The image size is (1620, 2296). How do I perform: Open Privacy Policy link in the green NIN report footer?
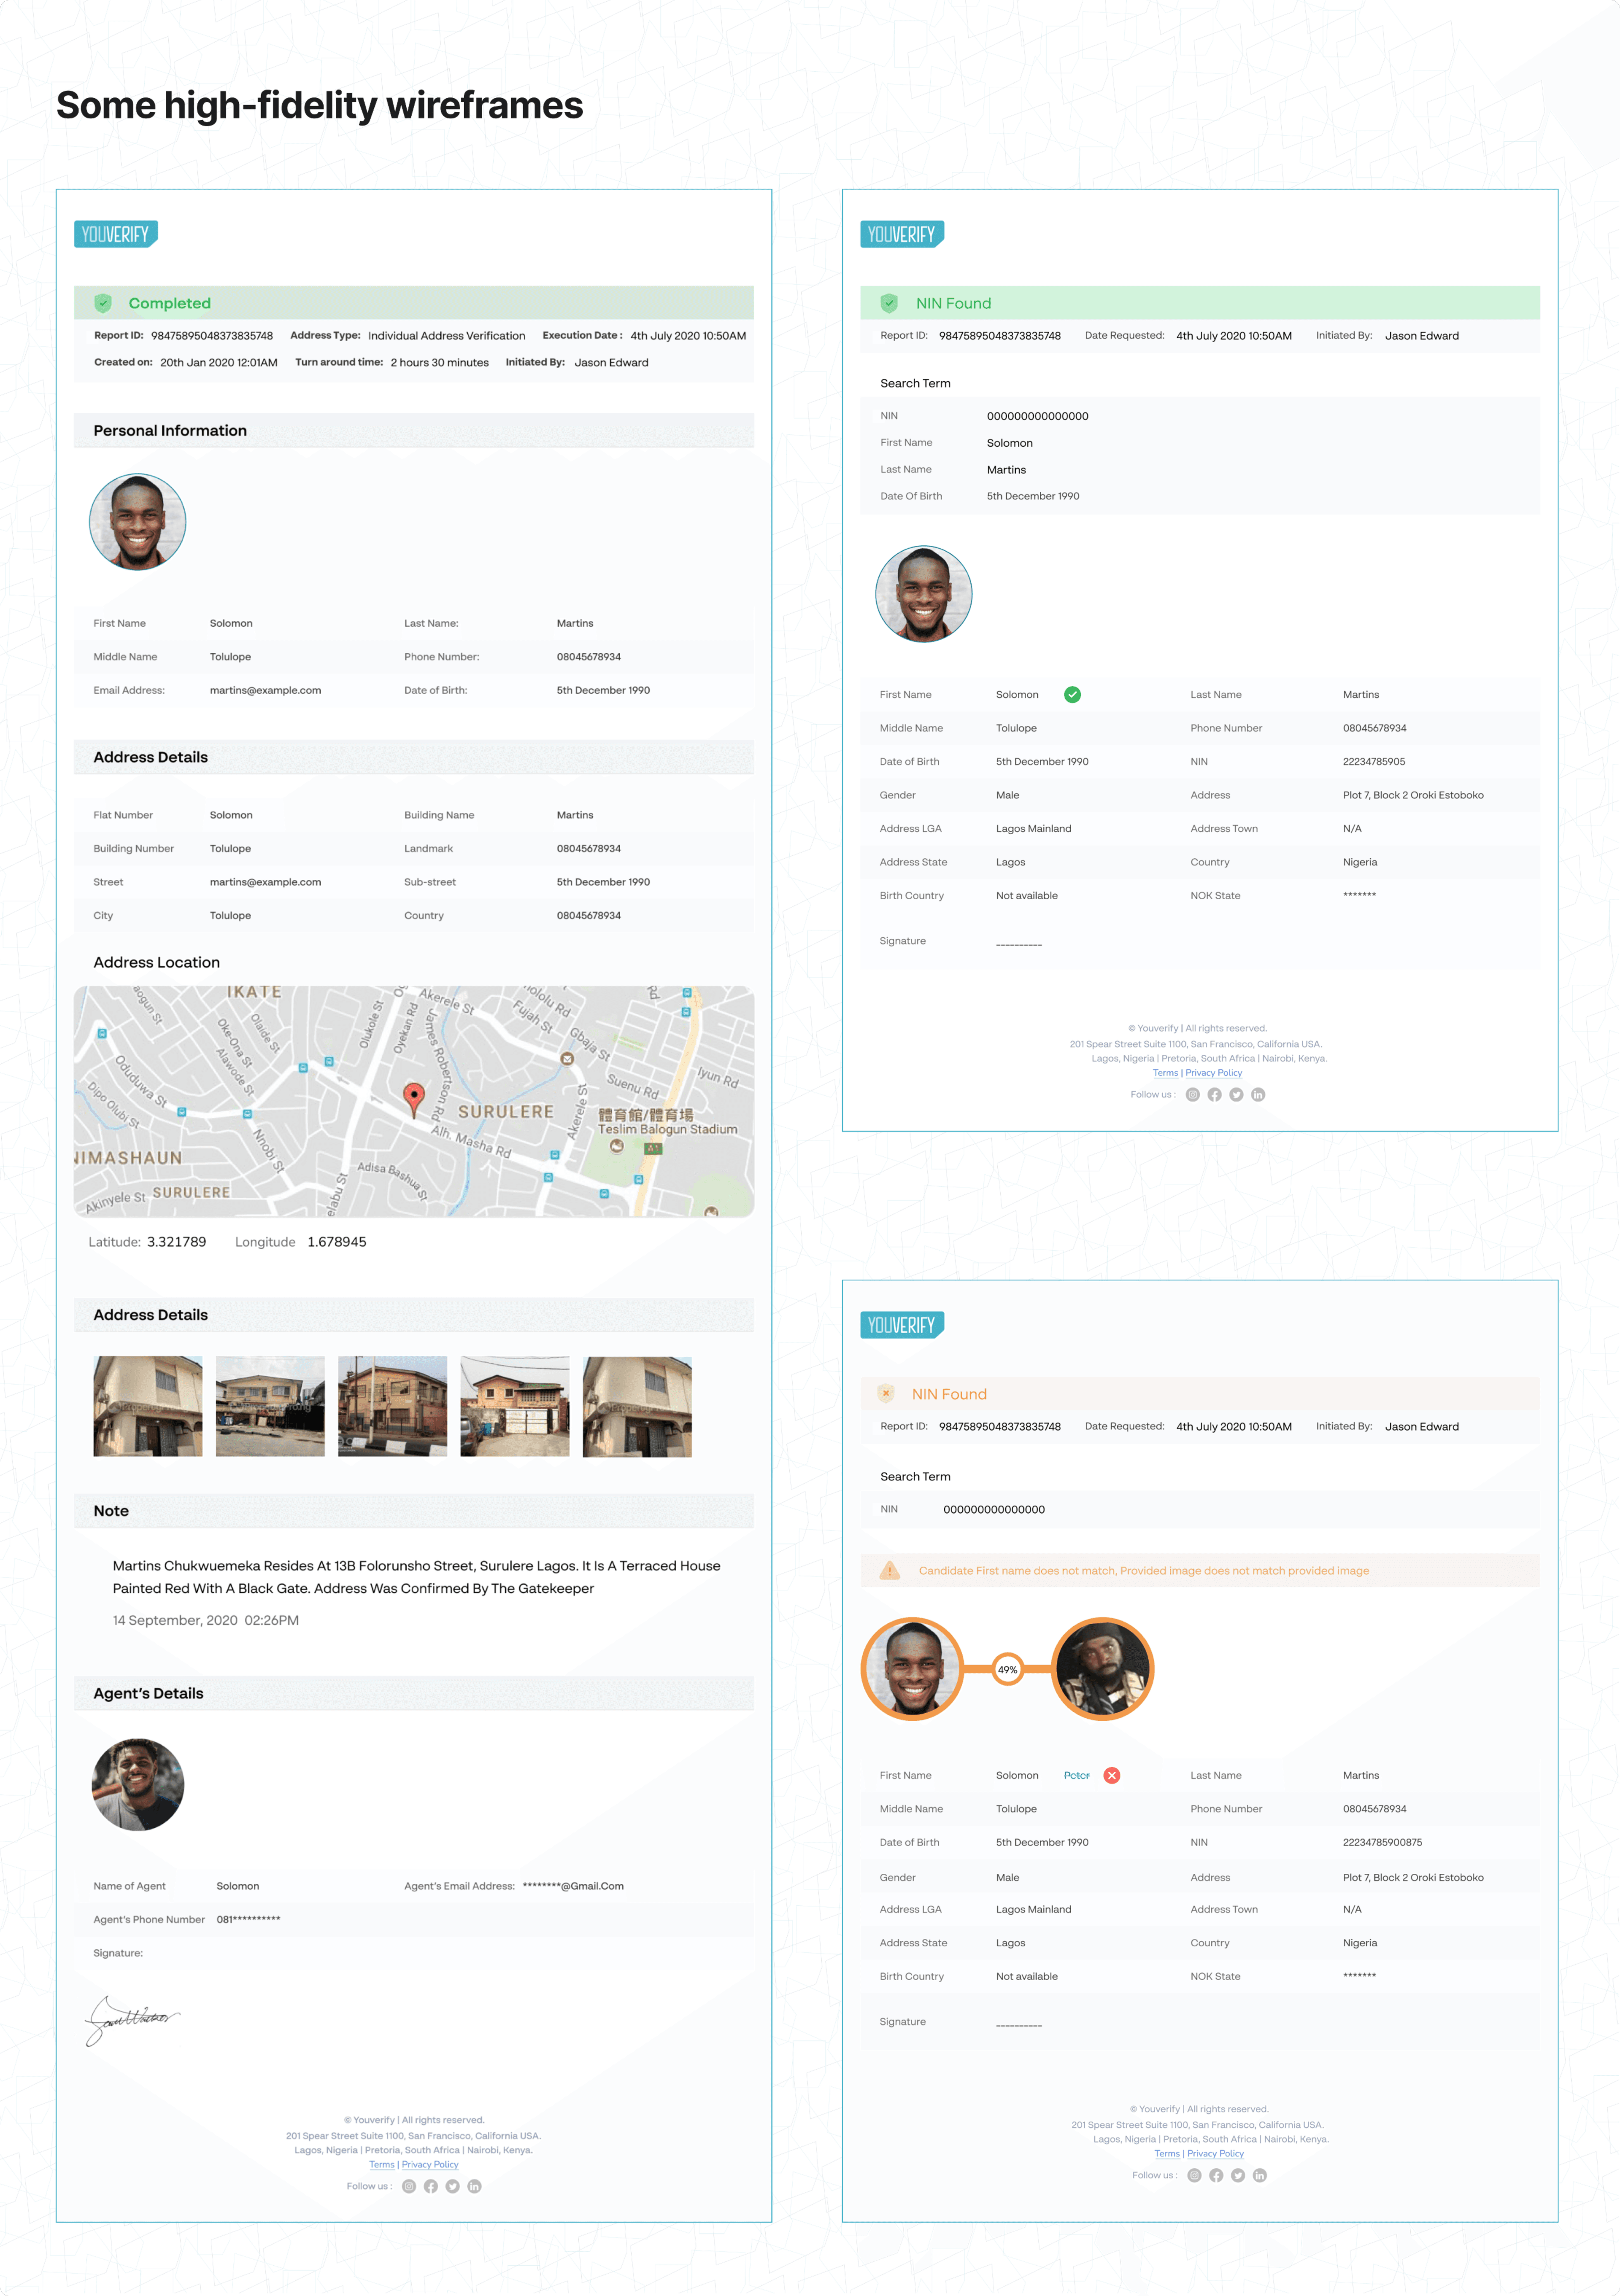[x=1214, y=1073]
